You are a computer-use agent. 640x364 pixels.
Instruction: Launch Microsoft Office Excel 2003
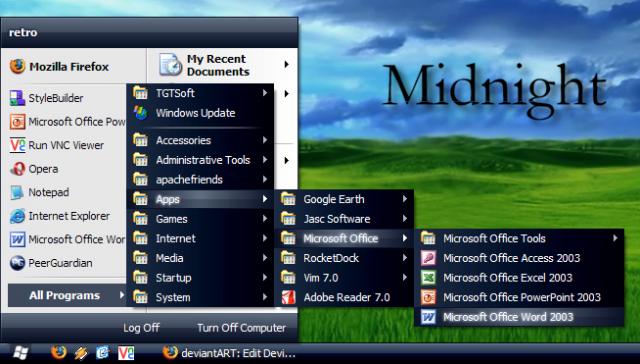tap(519, 278)
